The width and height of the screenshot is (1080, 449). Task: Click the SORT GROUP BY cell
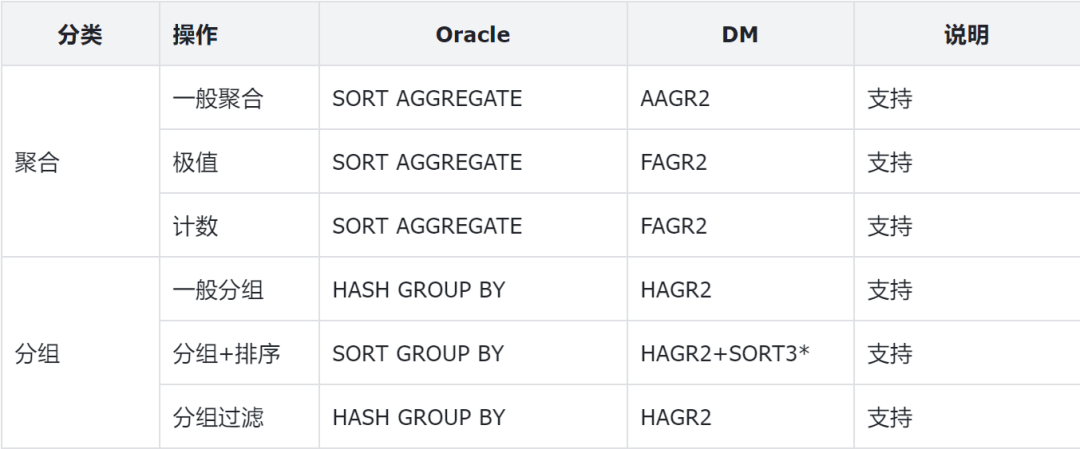click(418, 354)
